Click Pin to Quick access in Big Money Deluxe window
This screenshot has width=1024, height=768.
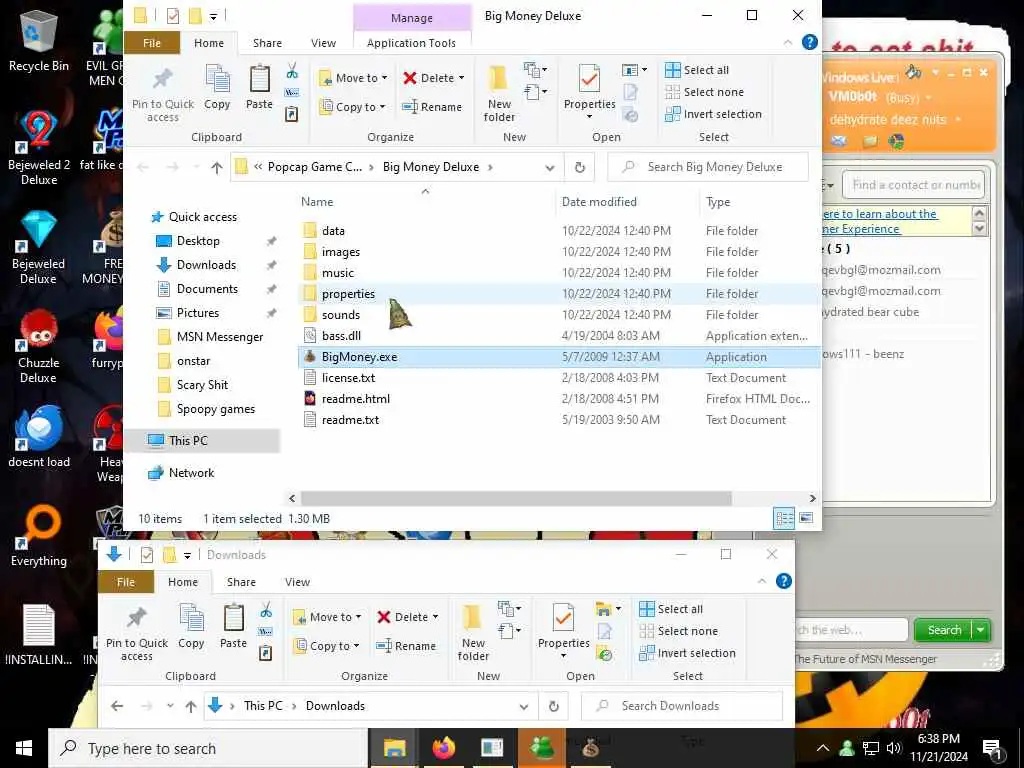coord(163,95)
